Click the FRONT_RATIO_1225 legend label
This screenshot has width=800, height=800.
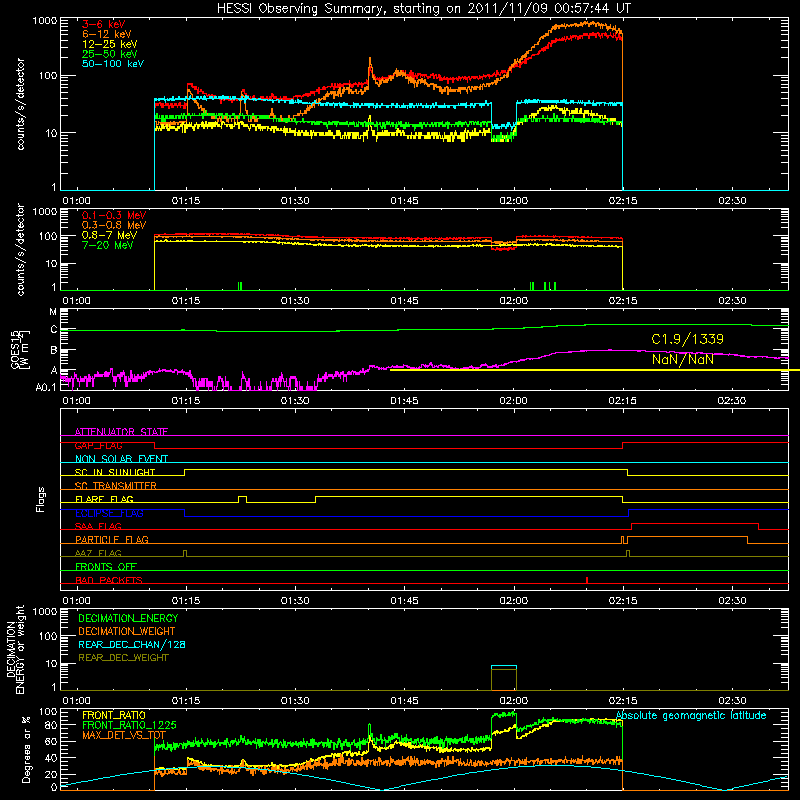coord(129,725)
